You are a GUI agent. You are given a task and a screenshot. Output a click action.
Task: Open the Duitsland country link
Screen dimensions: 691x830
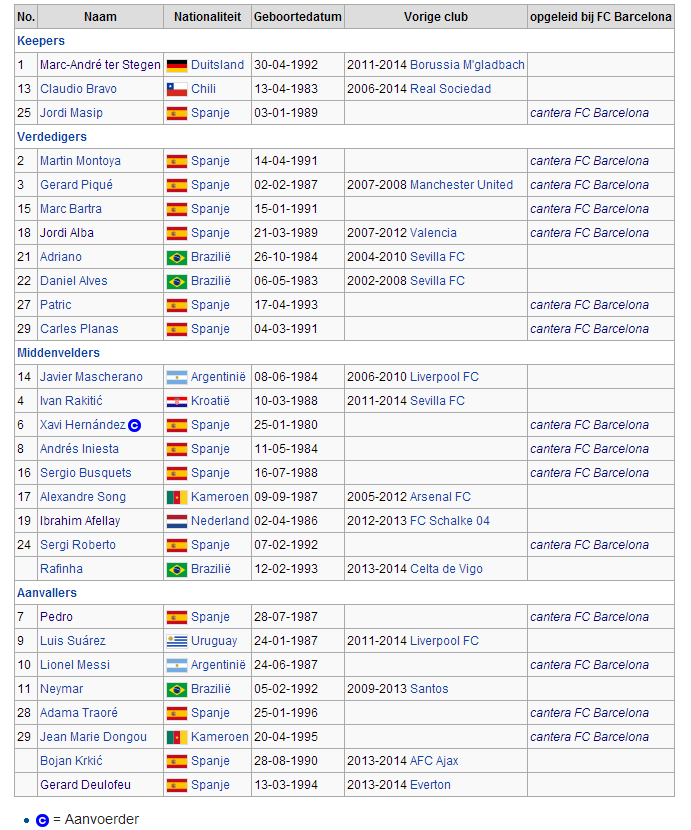pos(217,65)
